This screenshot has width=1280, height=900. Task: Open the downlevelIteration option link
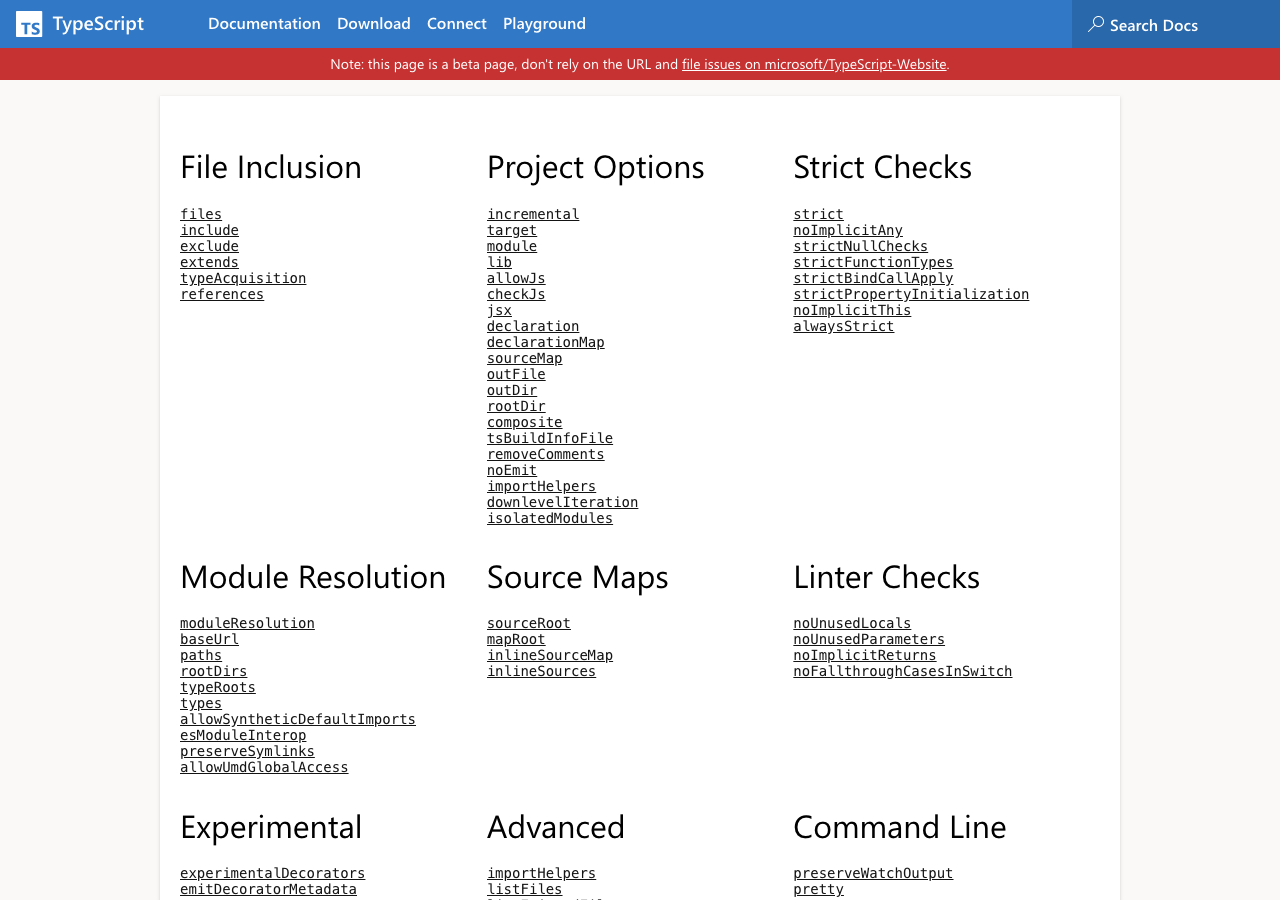[562, 502]
